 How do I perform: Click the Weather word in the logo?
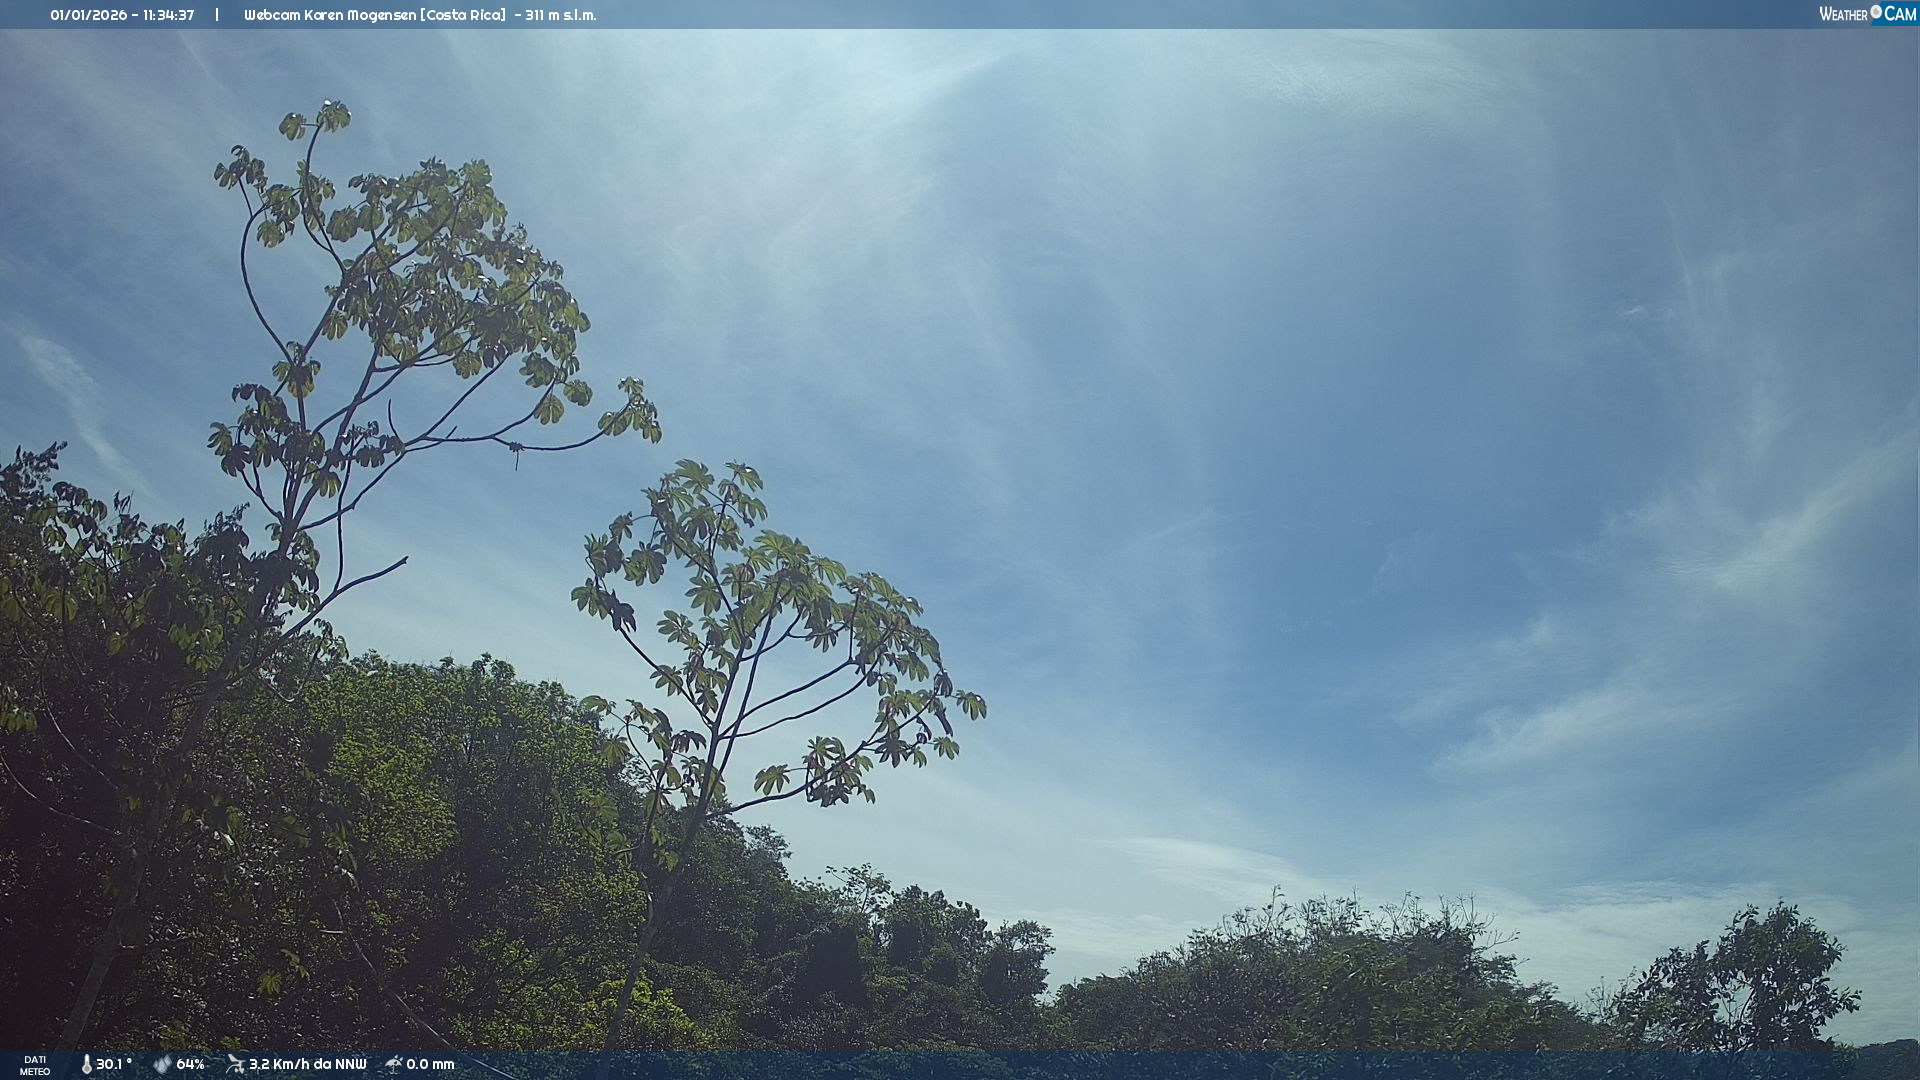coord(1843,14)
